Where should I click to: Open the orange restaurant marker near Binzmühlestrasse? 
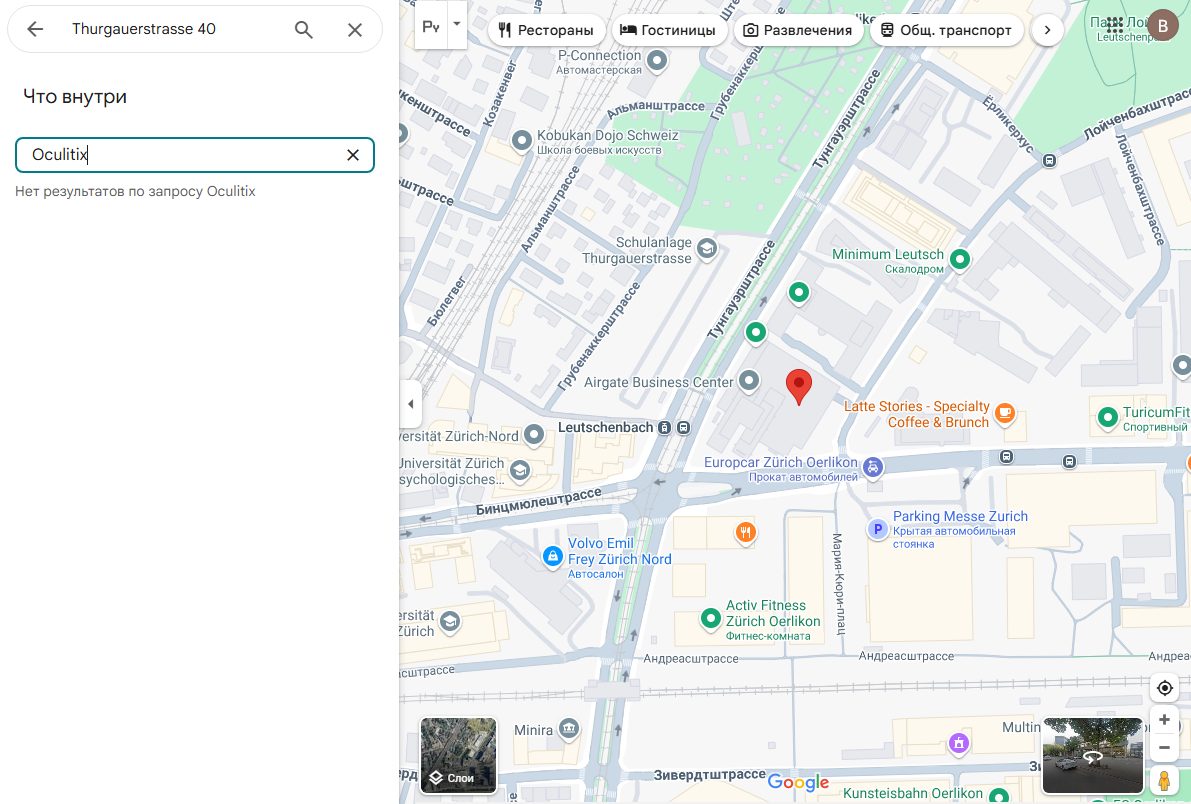tap(745, 532)
